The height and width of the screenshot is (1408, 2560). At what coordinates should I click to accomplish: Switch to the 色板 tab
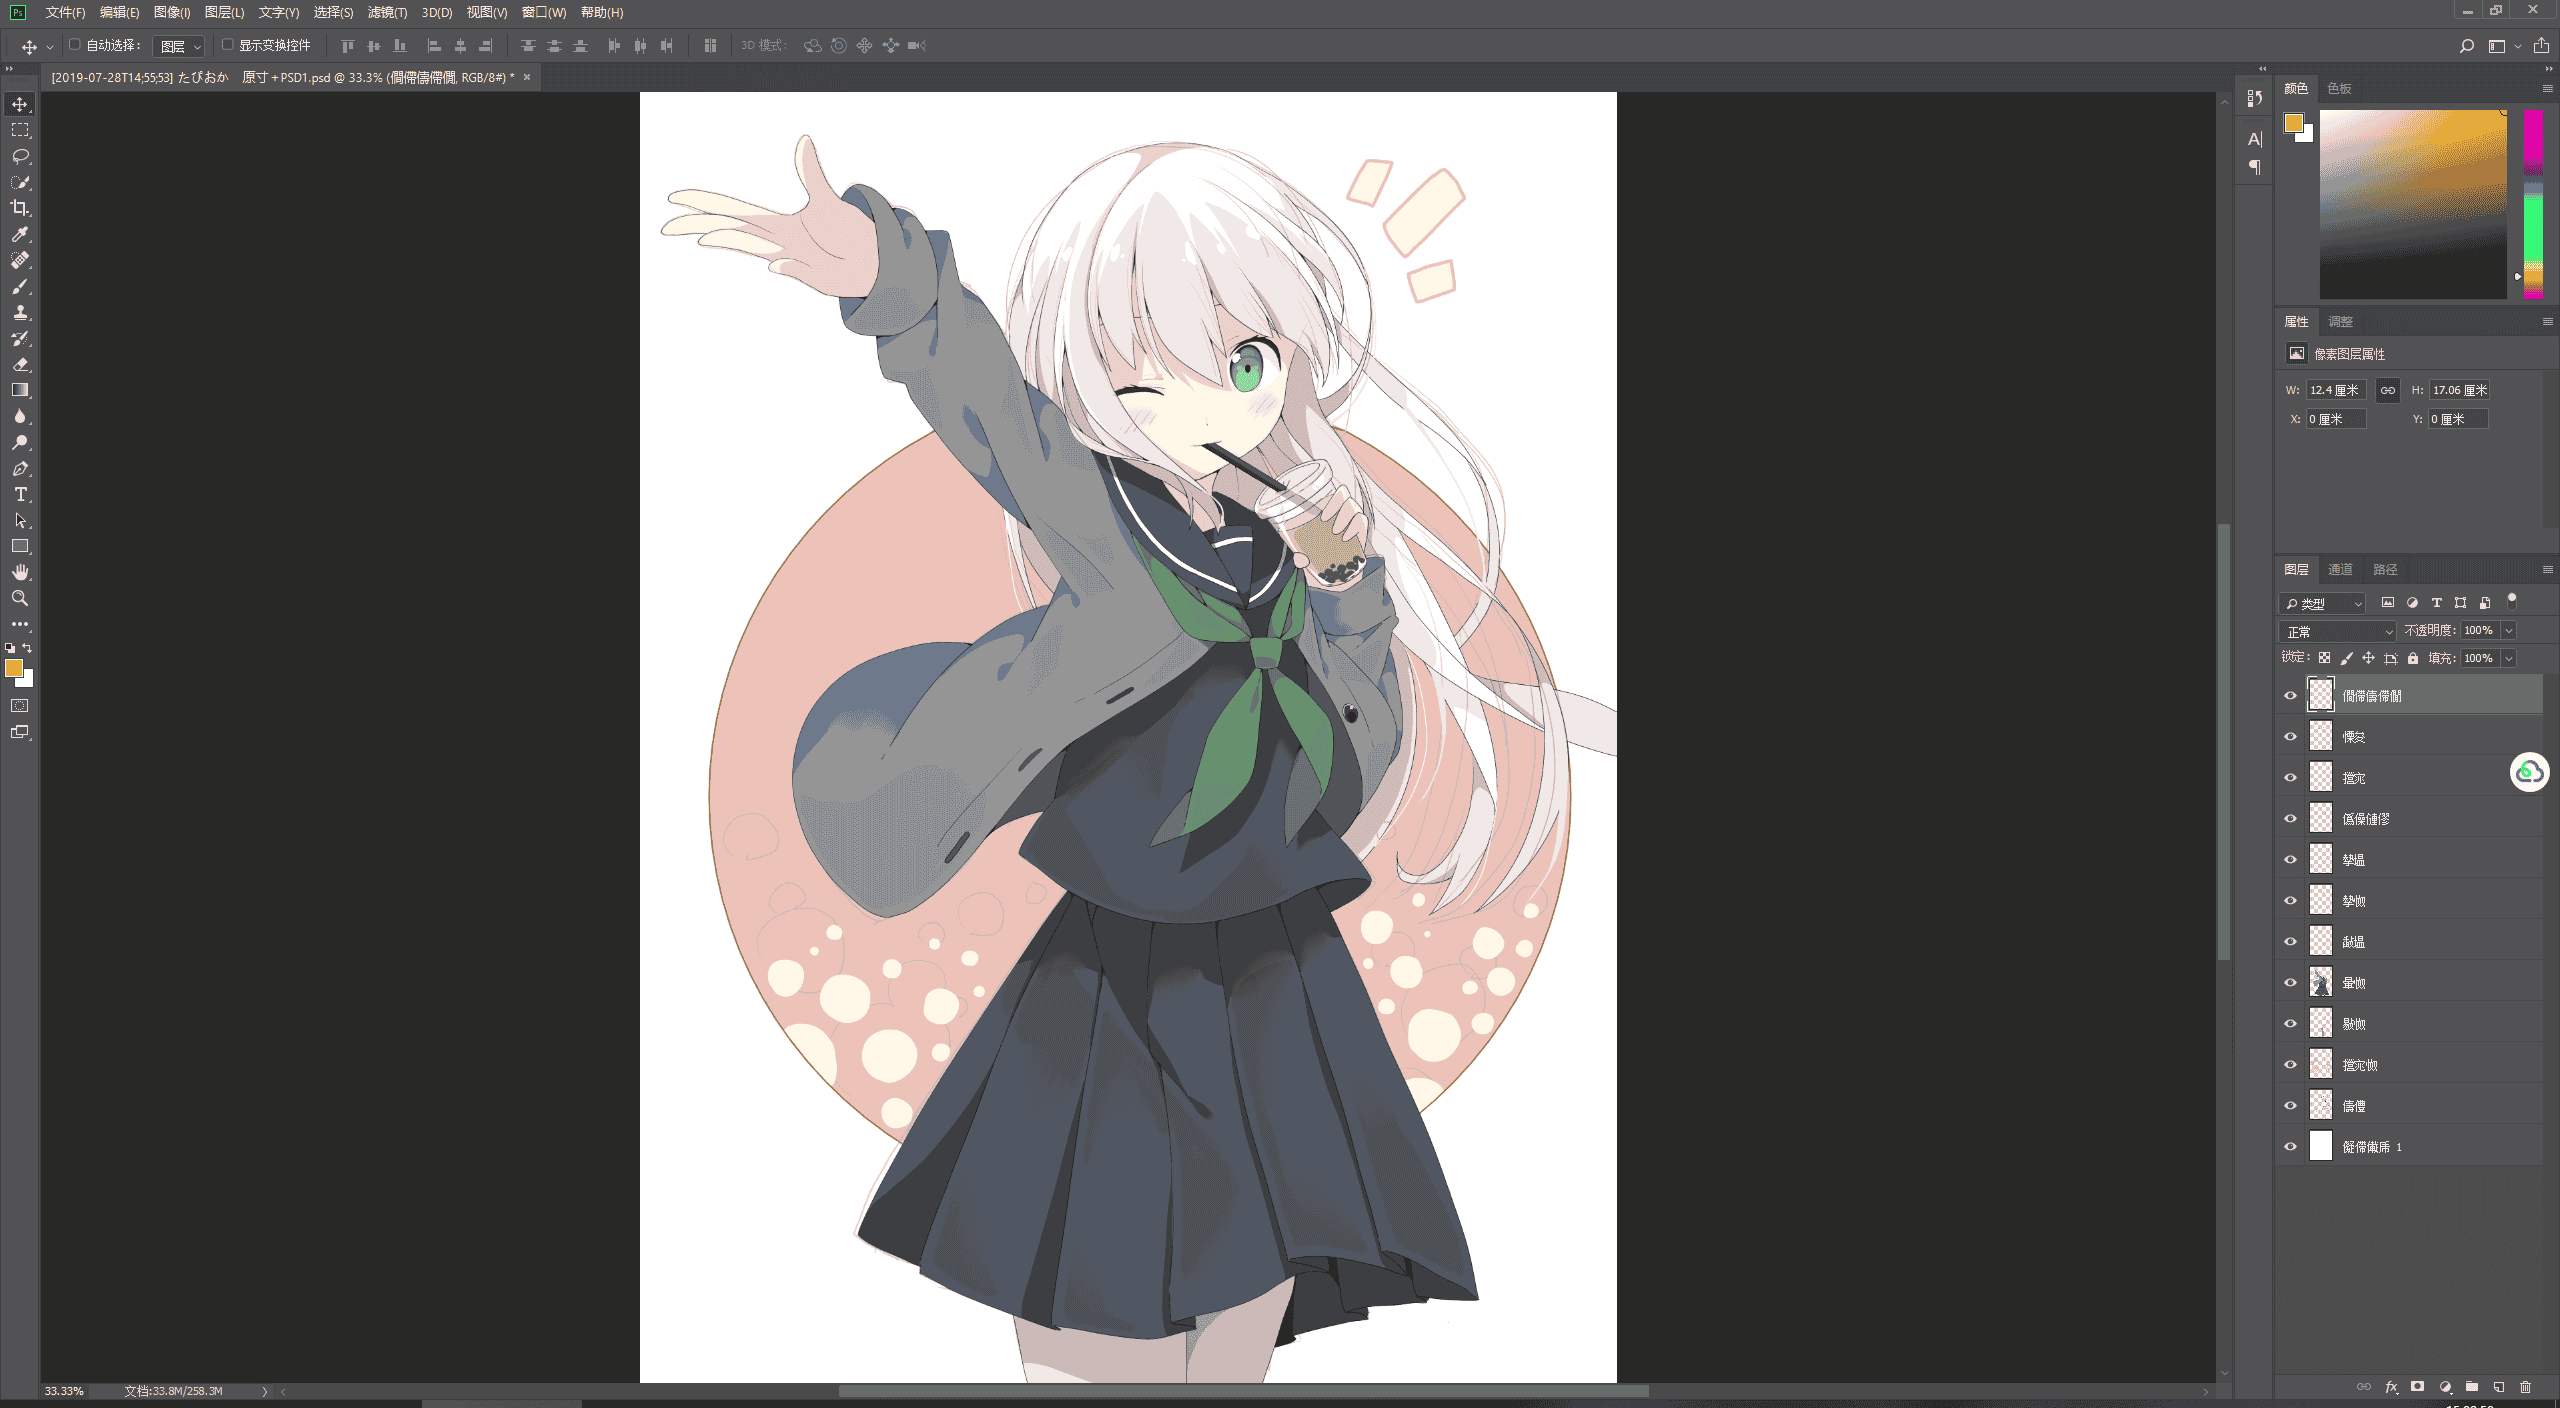coord(2339,88)
